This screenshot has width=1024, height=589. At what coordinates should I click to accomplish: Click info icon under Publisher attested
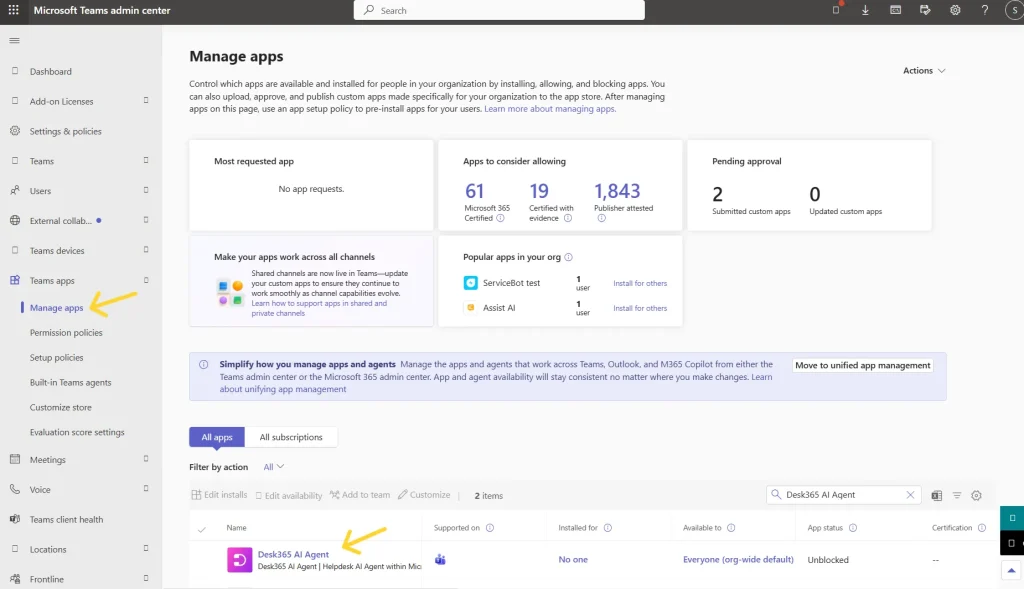click(601, 218)
